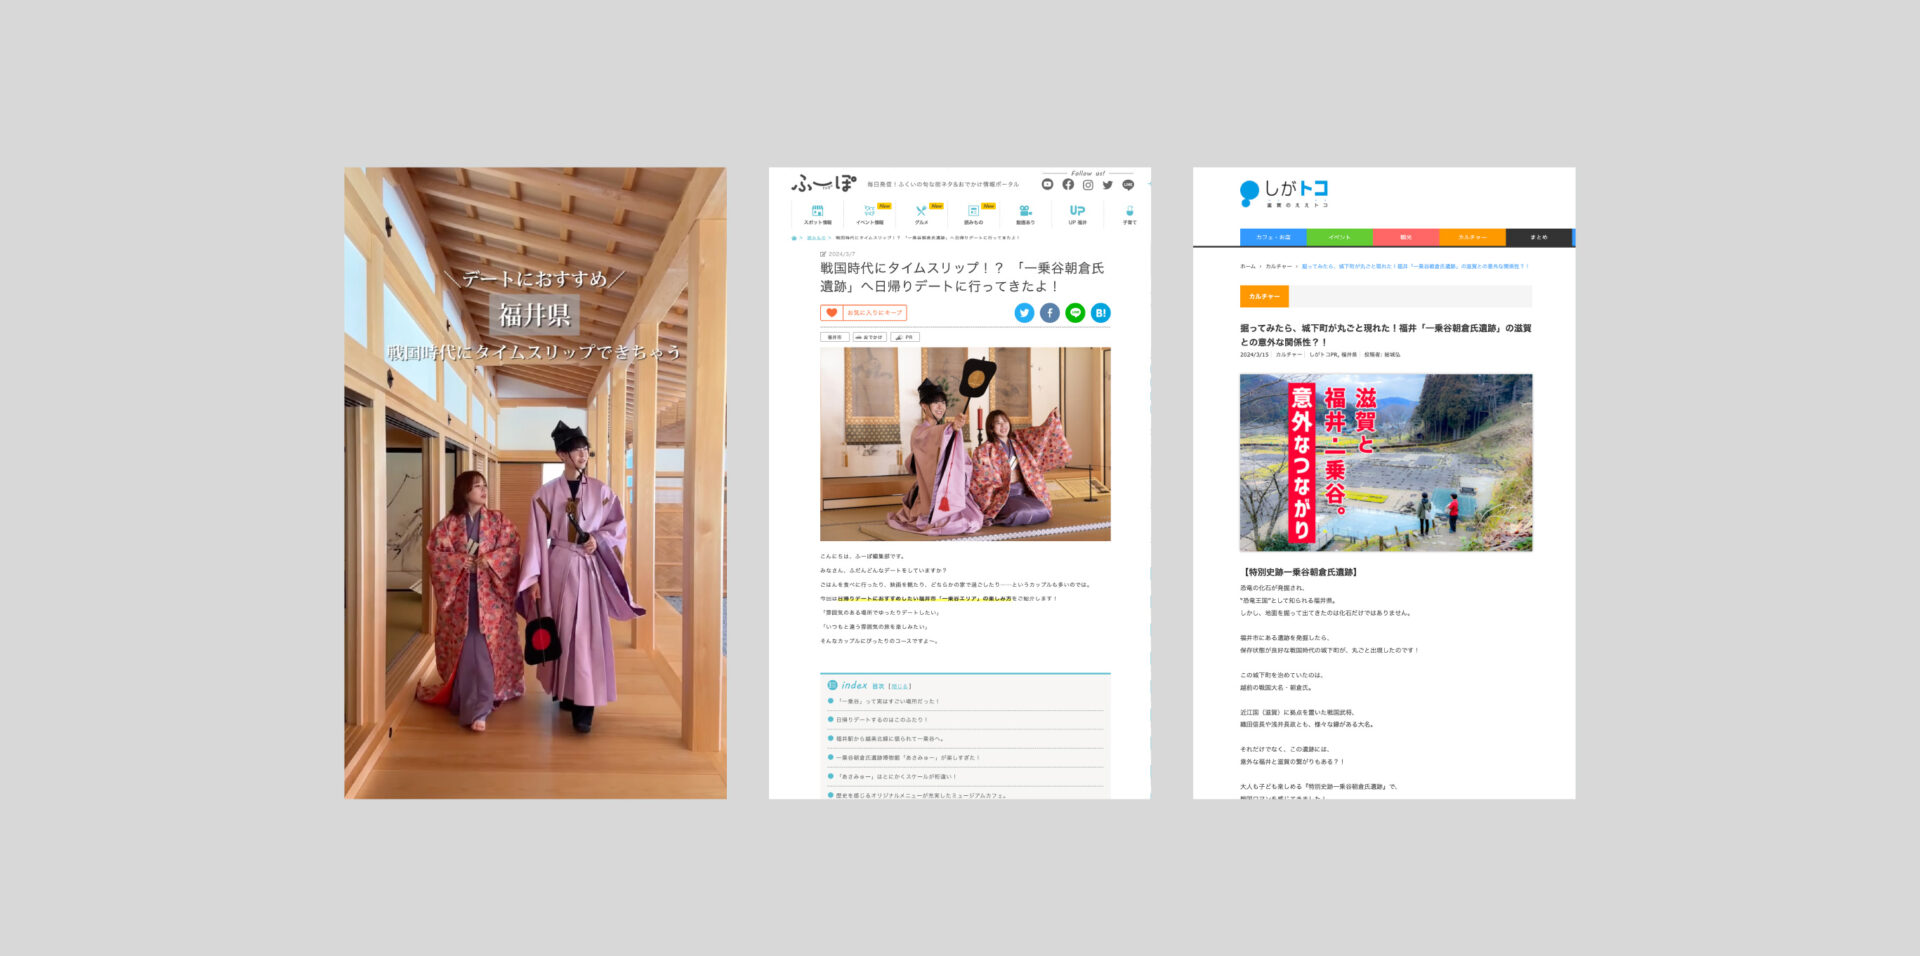
Task: Click the yellow-highlighted sentence in the ふーぽ intro
Action: click(924, 599)
